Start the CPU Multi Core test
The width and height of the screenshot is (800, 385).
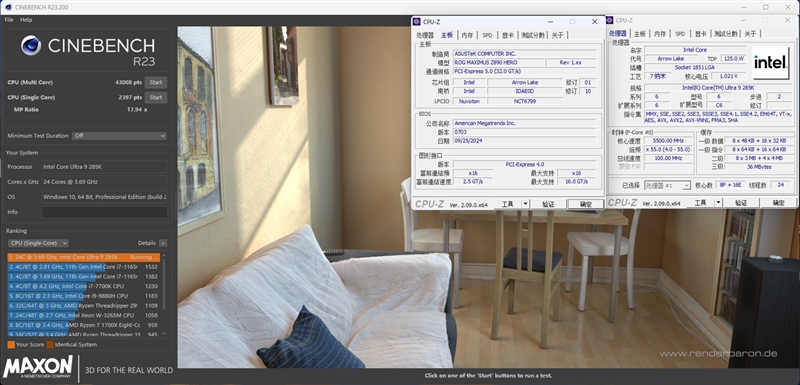tap(156, 82)
